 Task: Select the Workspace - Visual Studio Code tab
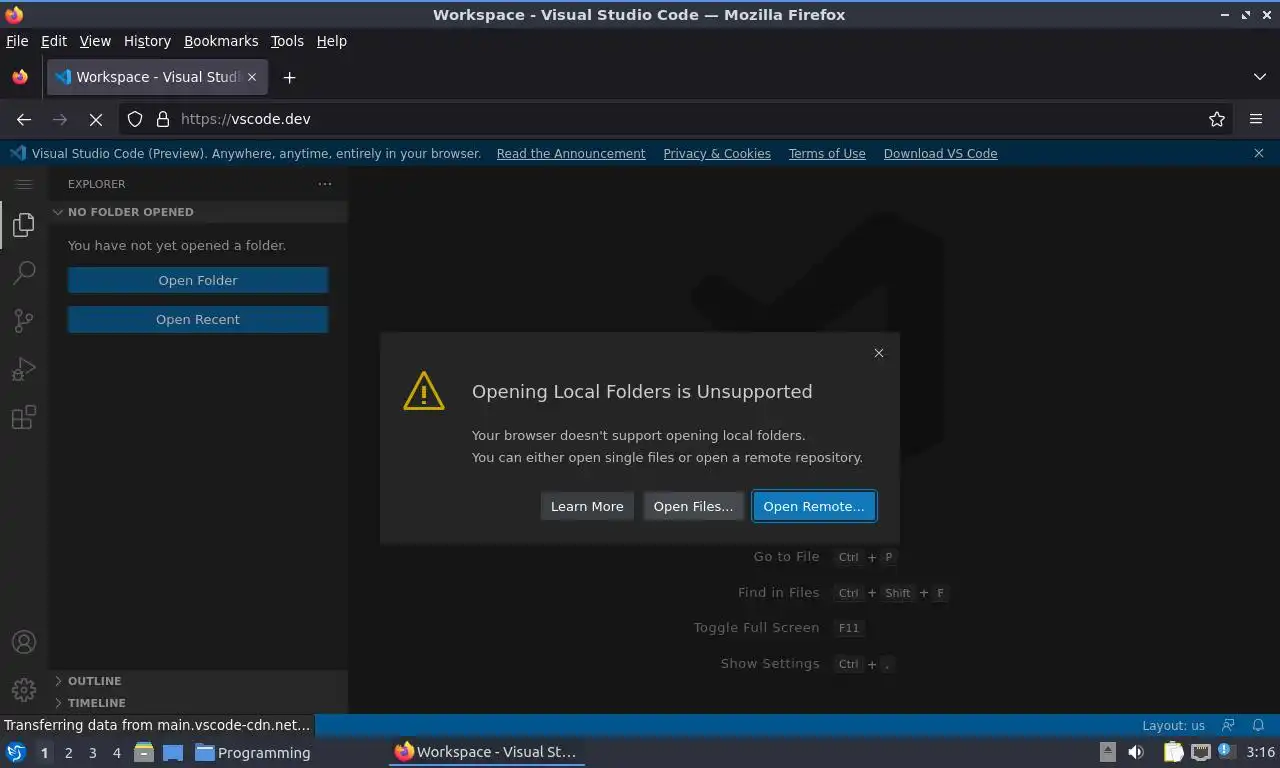tap(157, 77)
